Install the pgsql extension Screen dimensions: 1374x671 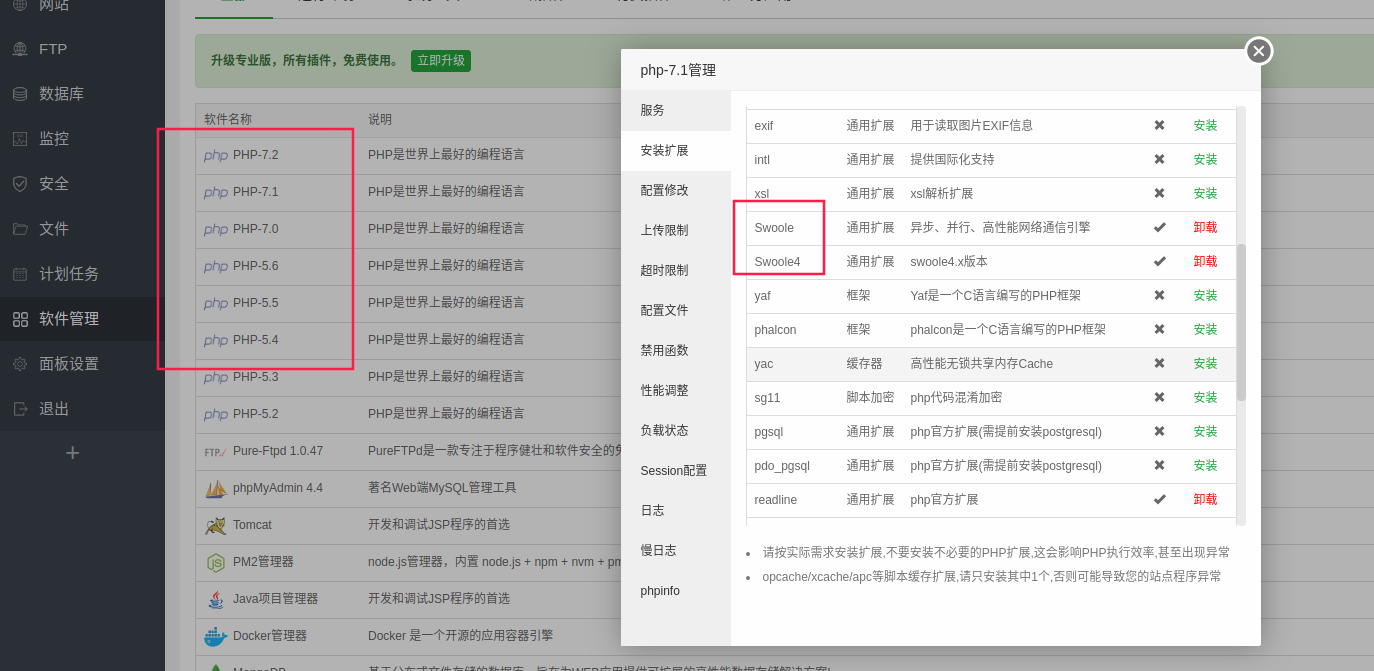coord(1205,432)
